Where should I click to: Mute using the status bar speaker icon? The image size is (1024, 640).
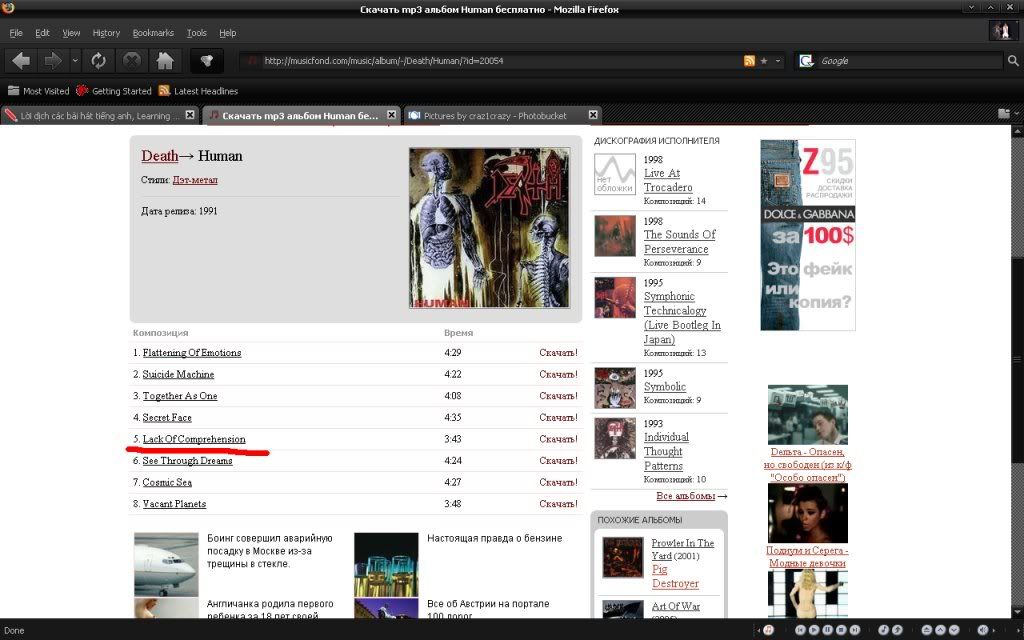coord(982,630)
